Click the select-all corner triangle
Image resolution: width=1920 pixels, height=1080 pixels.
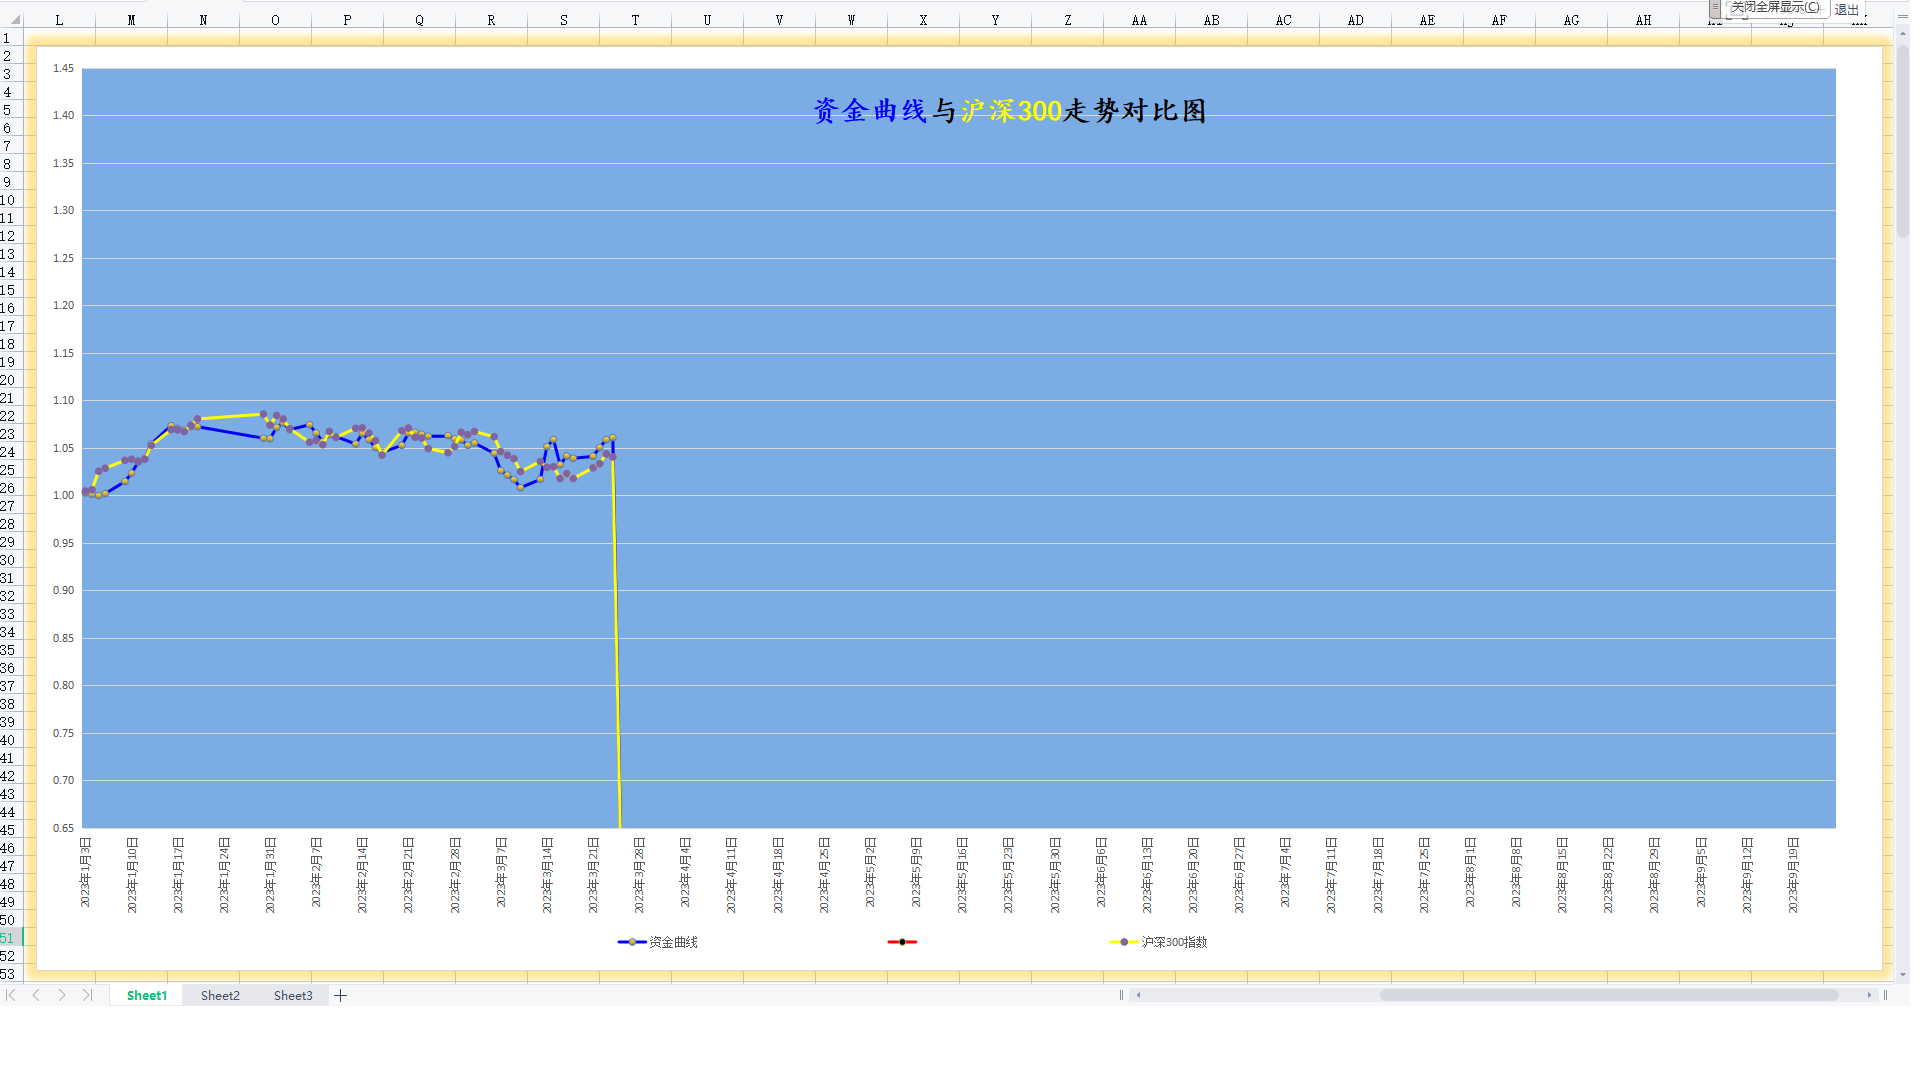[14, 19]
